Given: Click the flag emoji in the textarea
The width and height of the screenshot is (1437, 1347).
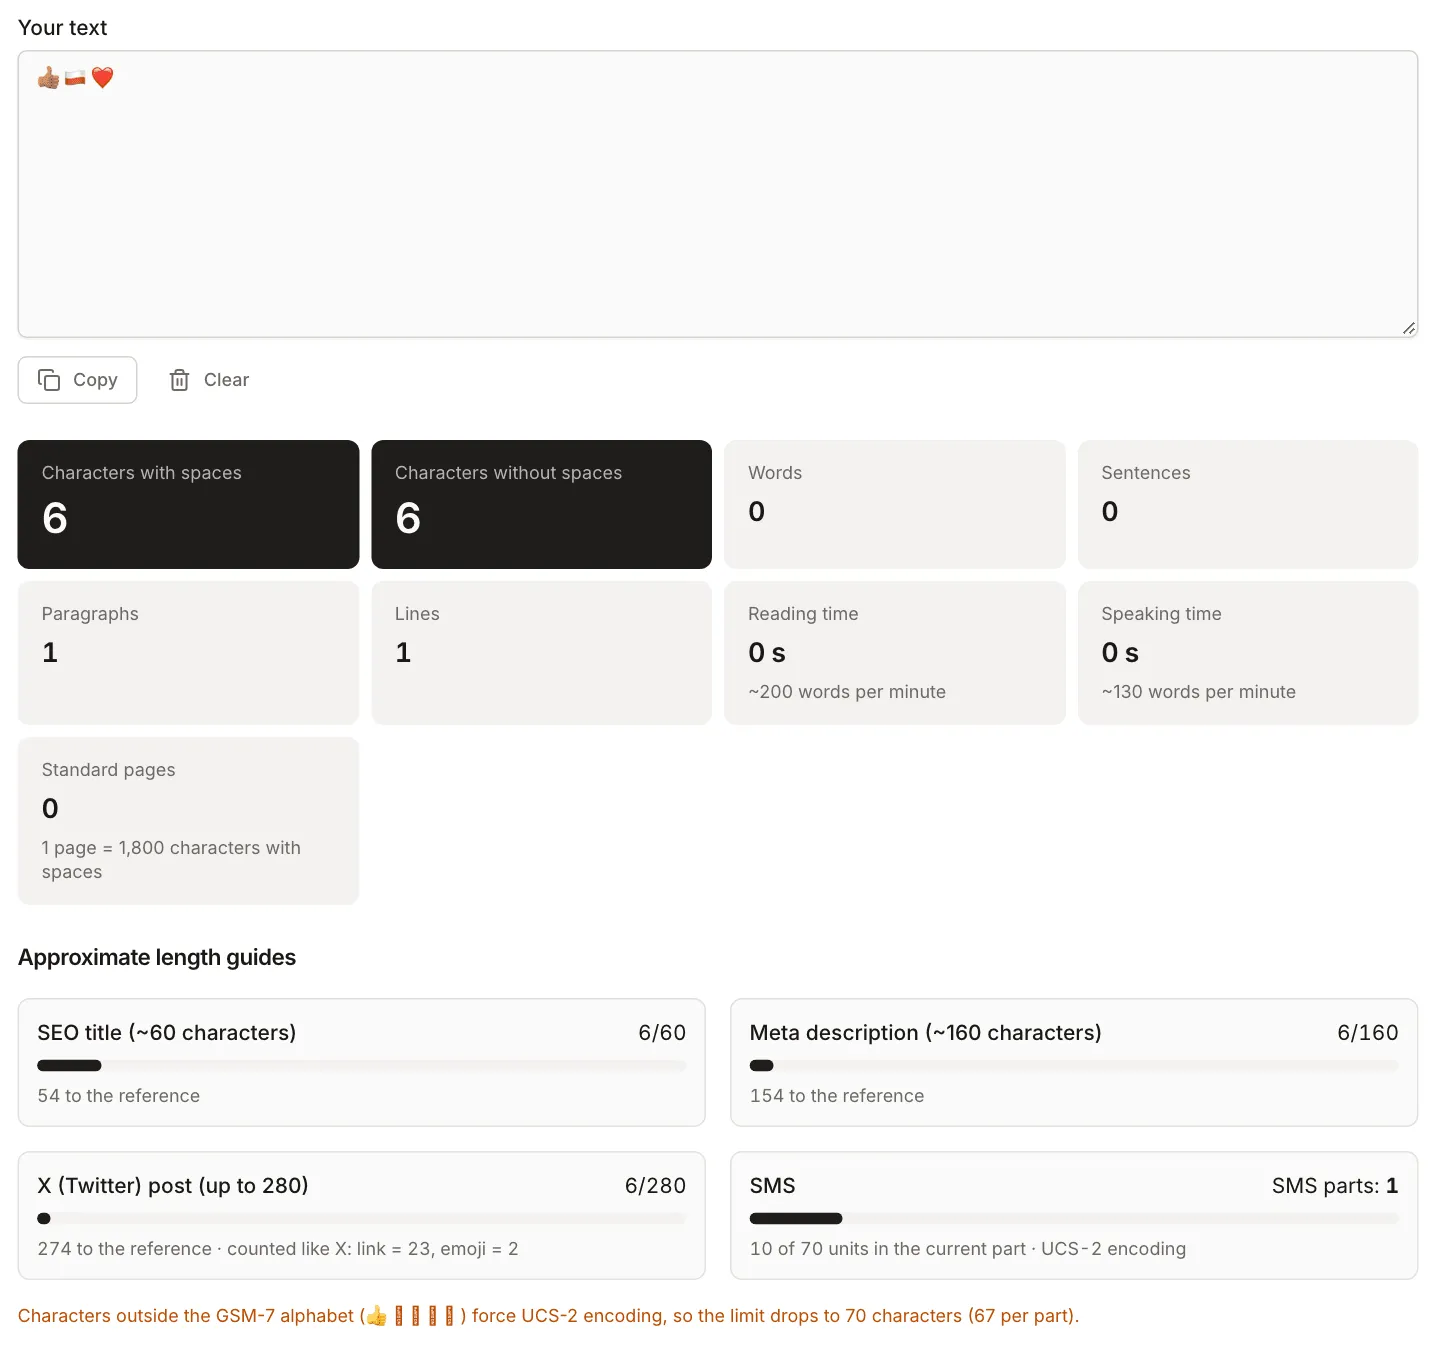Looking at the screenshot, I should pyautogui.click(x=75, y=77).
